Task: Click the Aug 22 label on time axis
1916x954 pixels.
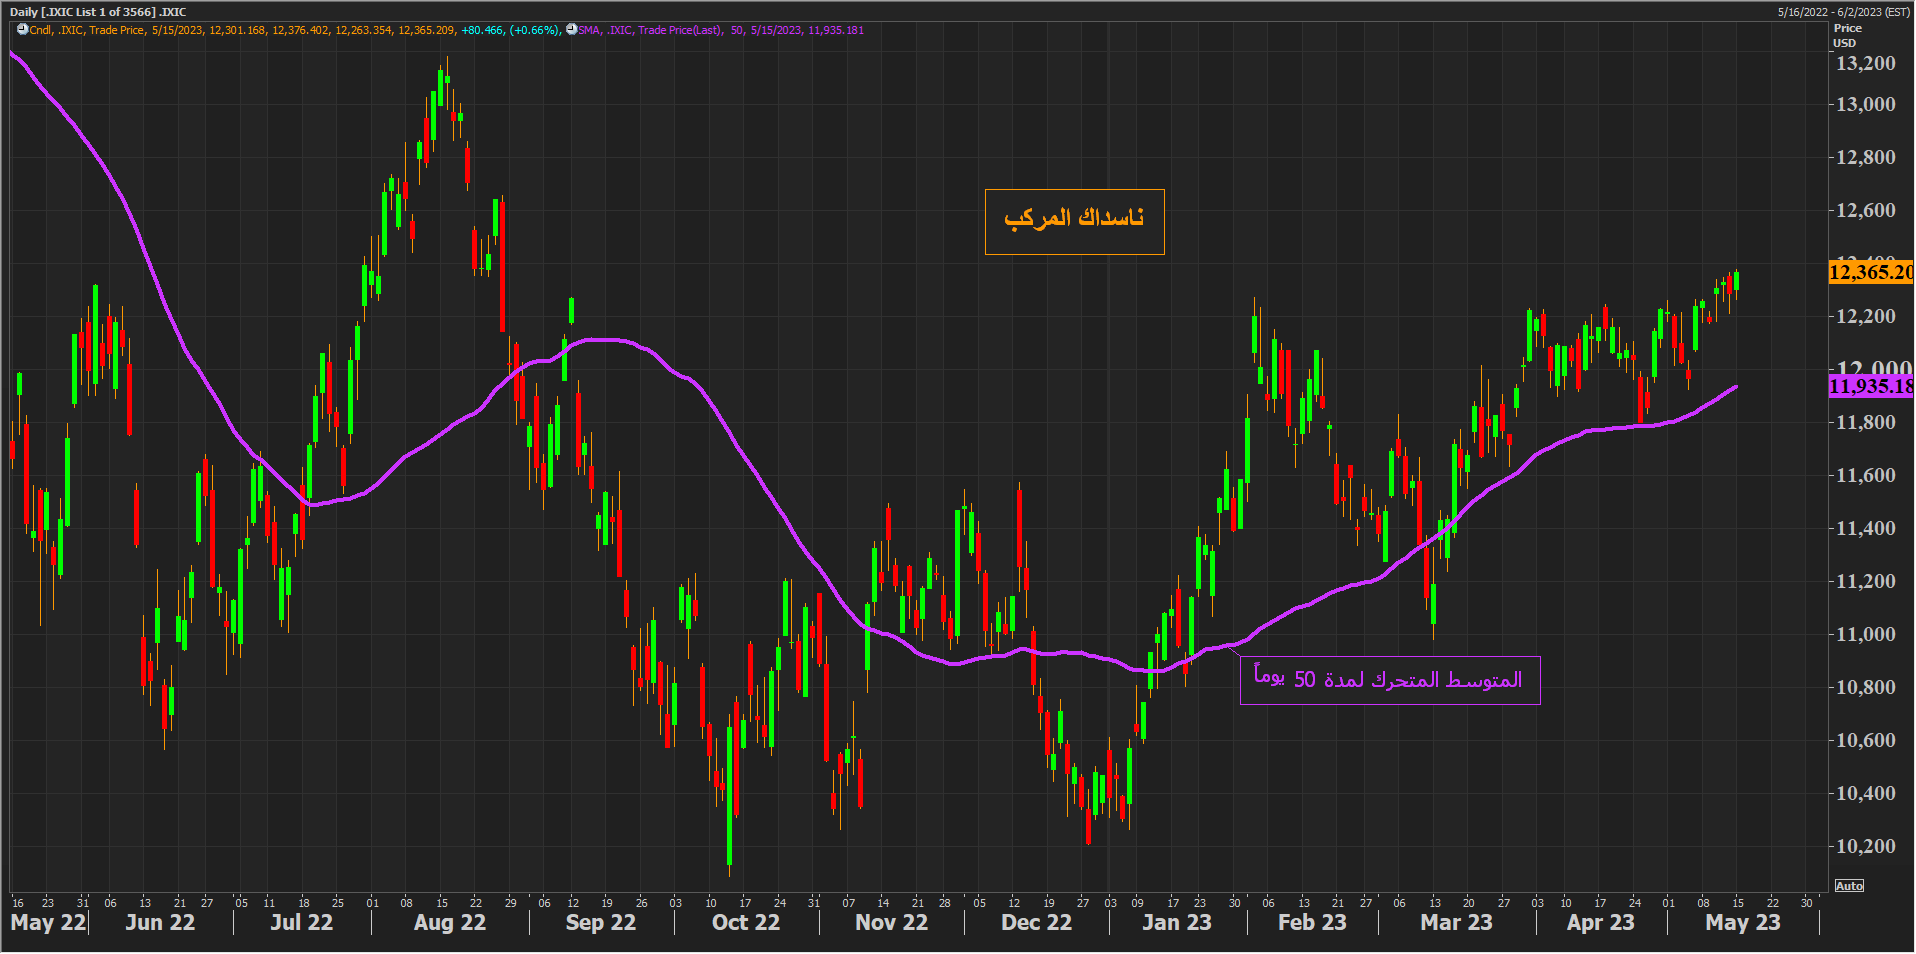Action: [x=450, y=923]
